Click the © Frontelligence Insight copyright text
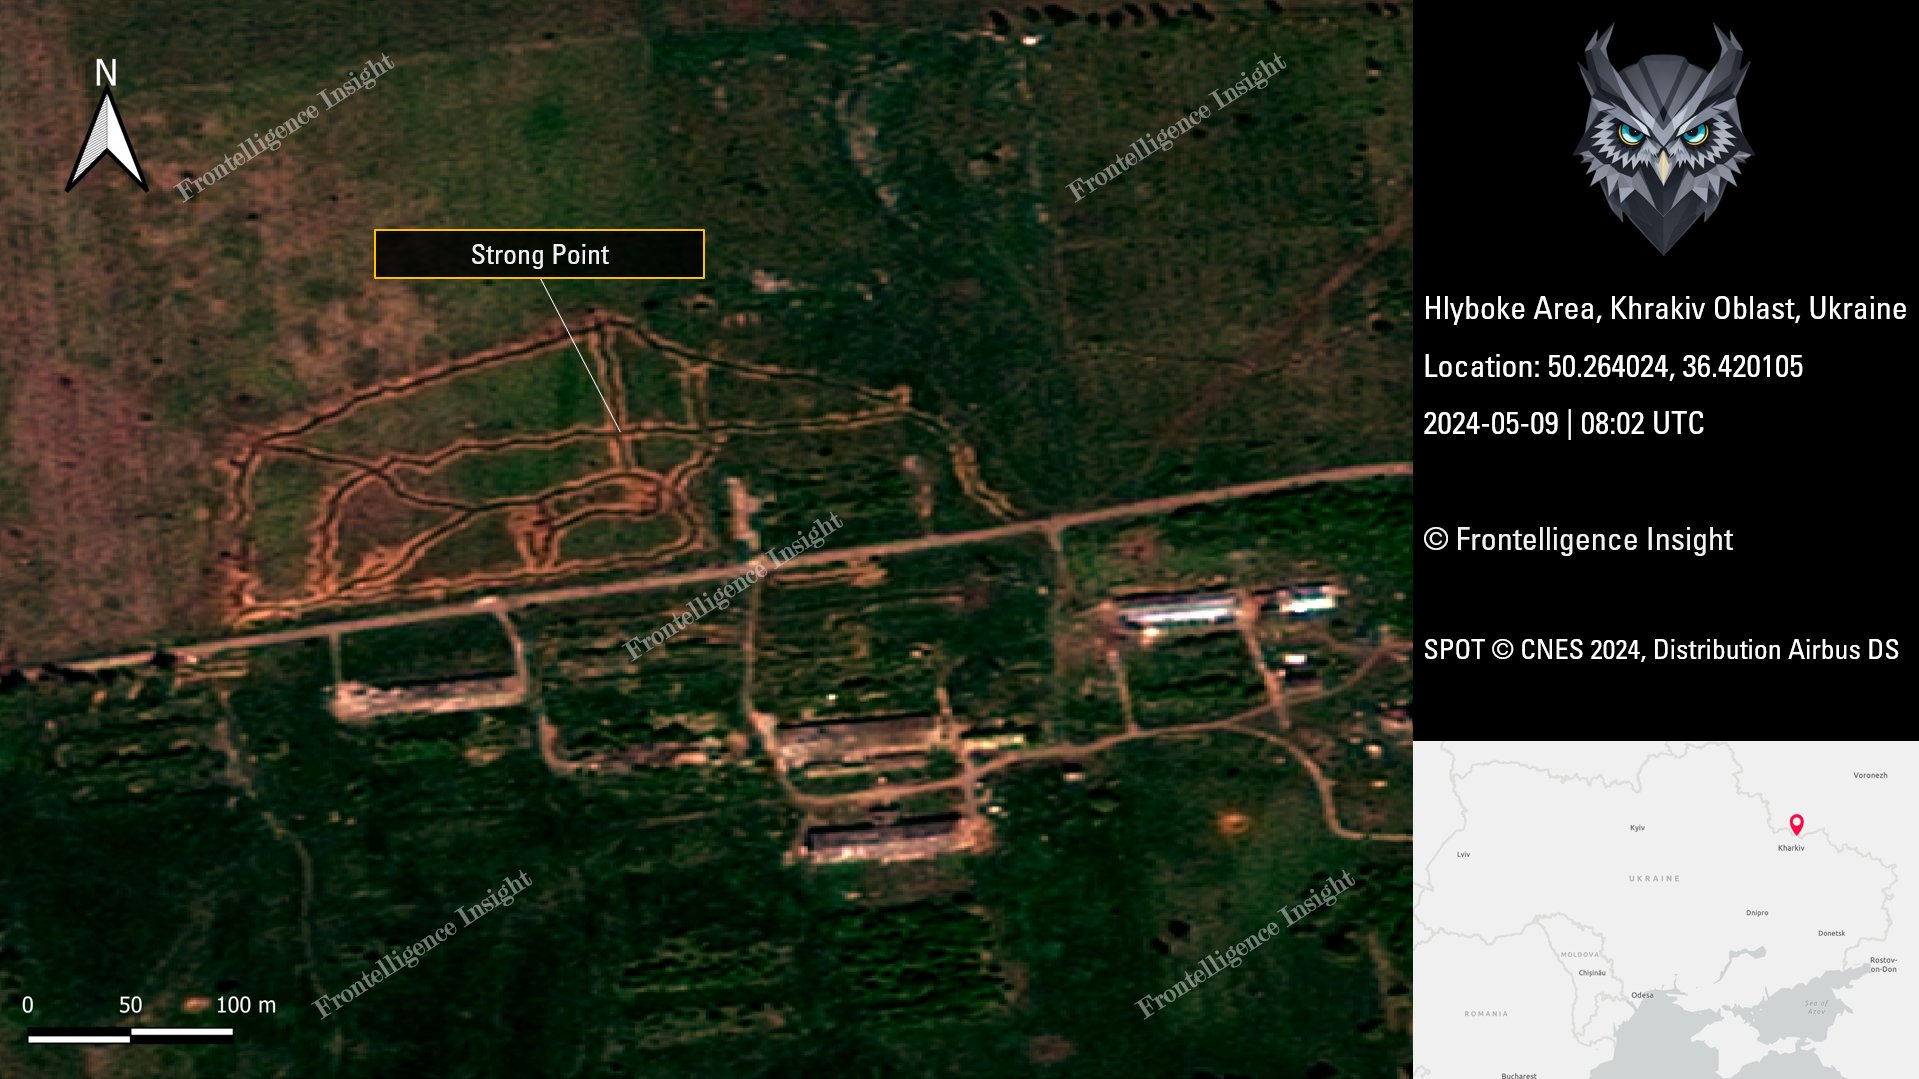 coord(1578,540)
